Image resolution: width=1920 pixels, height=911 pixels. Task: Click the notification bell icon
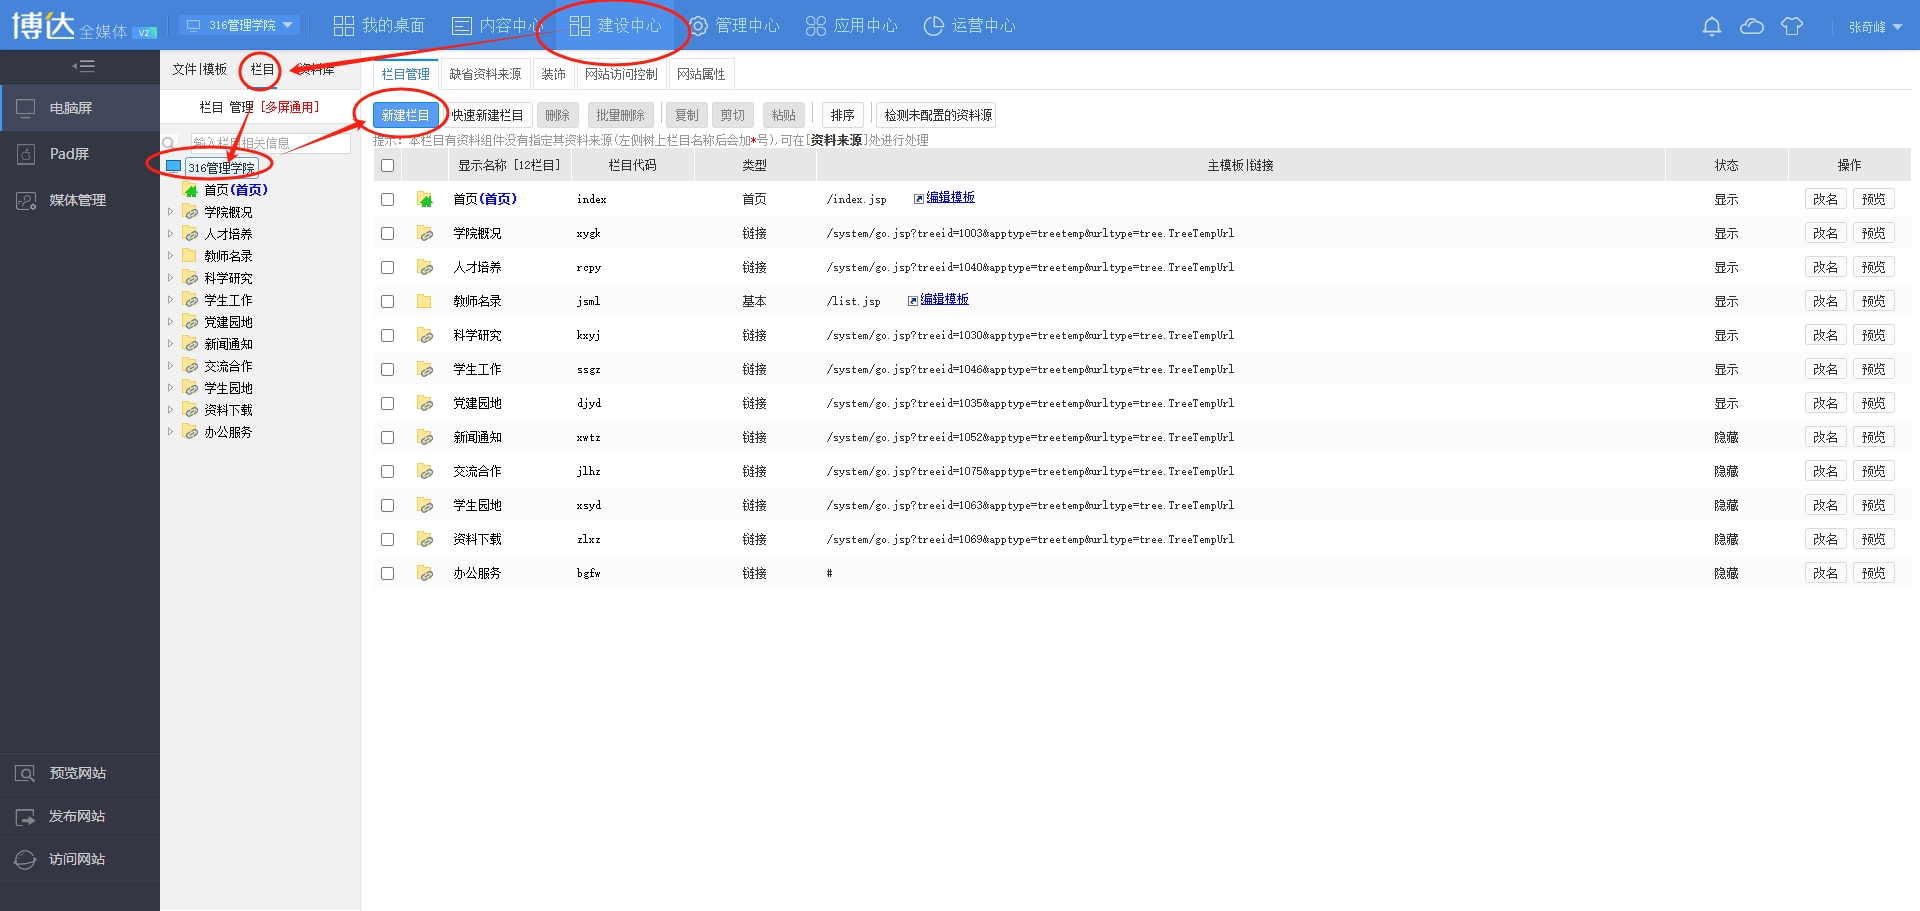coord(1711,26)
